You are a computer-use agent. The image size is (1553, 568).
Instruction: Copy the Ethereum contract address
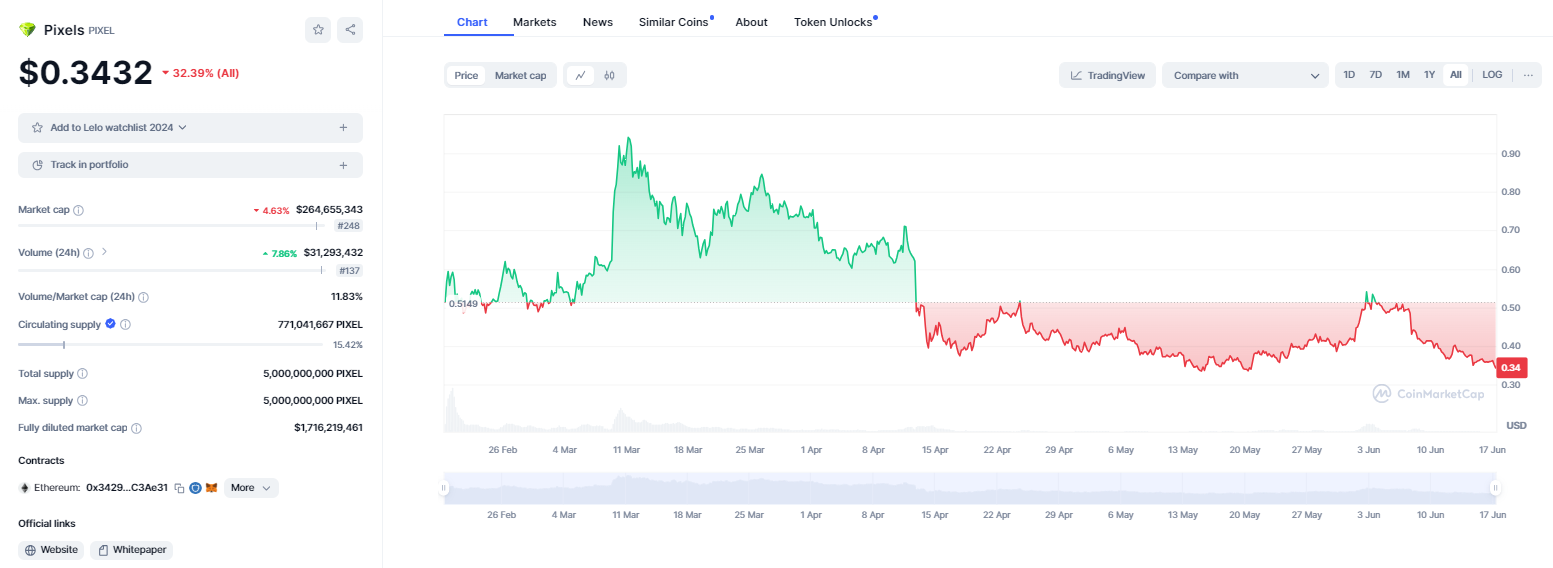(x=180, y=488)
